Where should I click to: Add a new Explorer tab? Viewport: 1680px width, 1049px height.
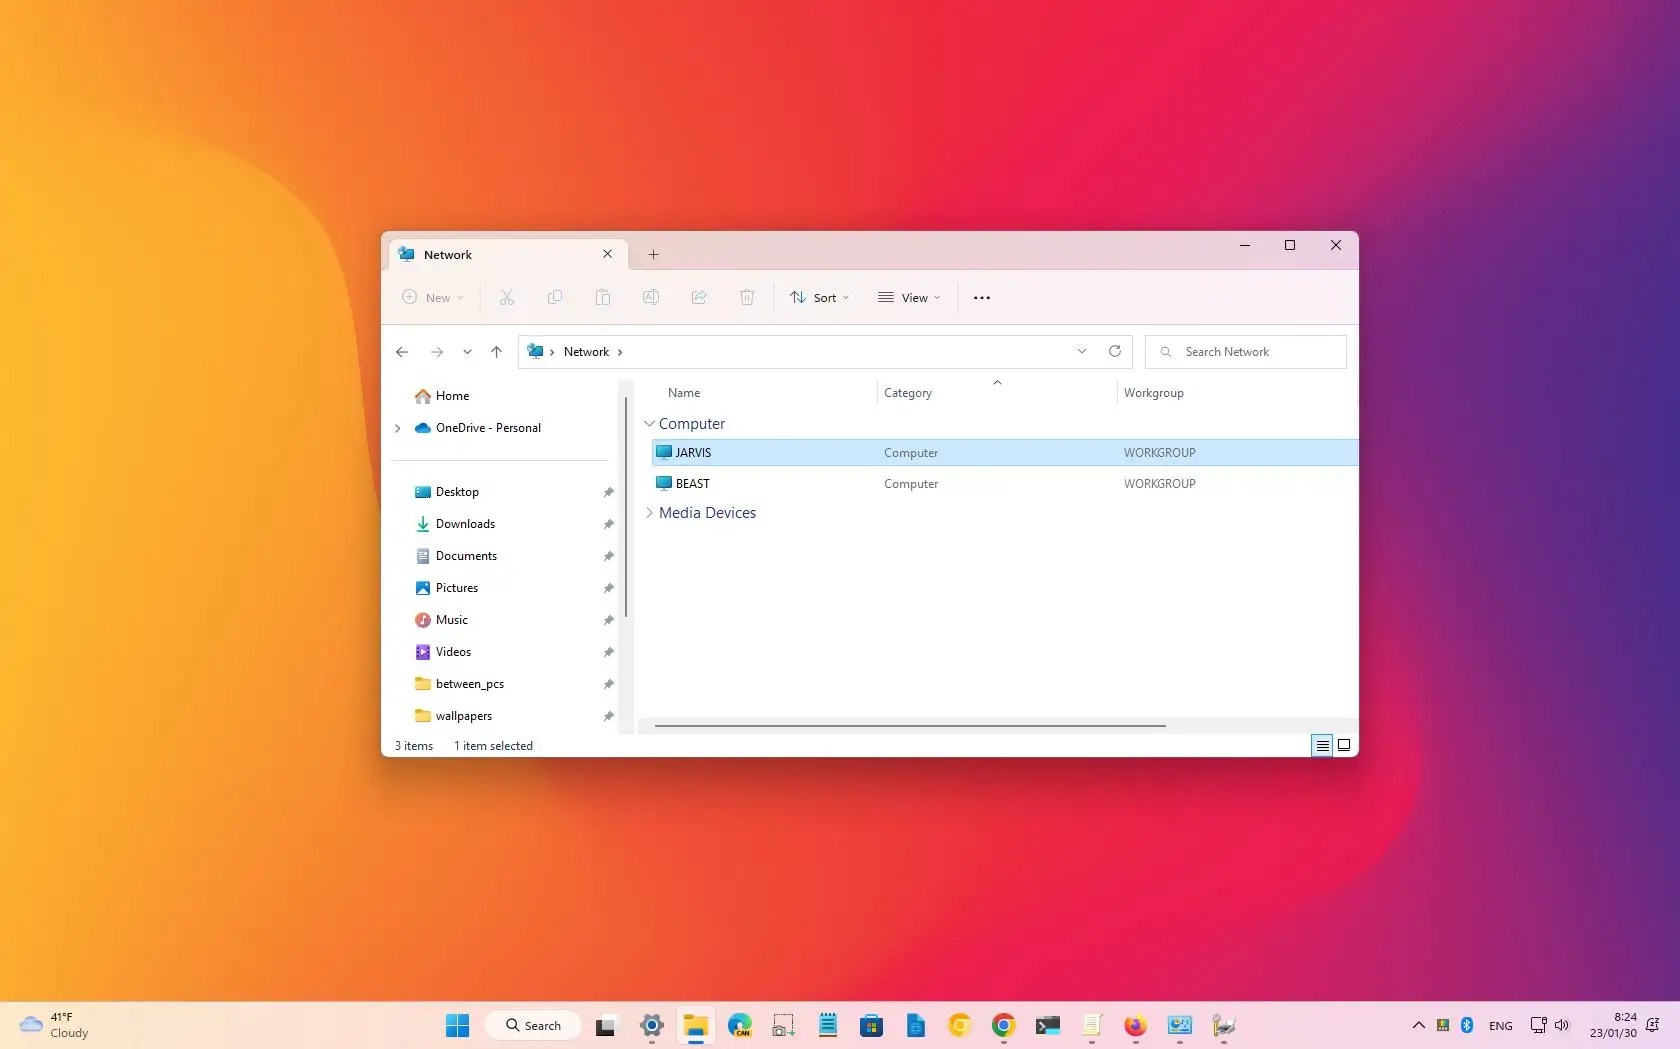[653, 254]
